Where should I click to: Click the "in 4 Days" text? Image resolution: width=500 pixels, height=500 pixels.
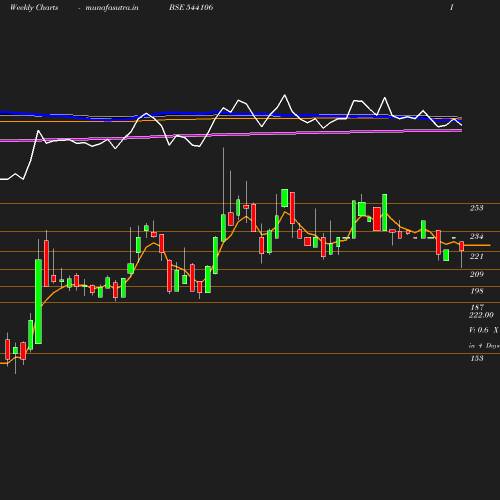(x=484, y=346)
